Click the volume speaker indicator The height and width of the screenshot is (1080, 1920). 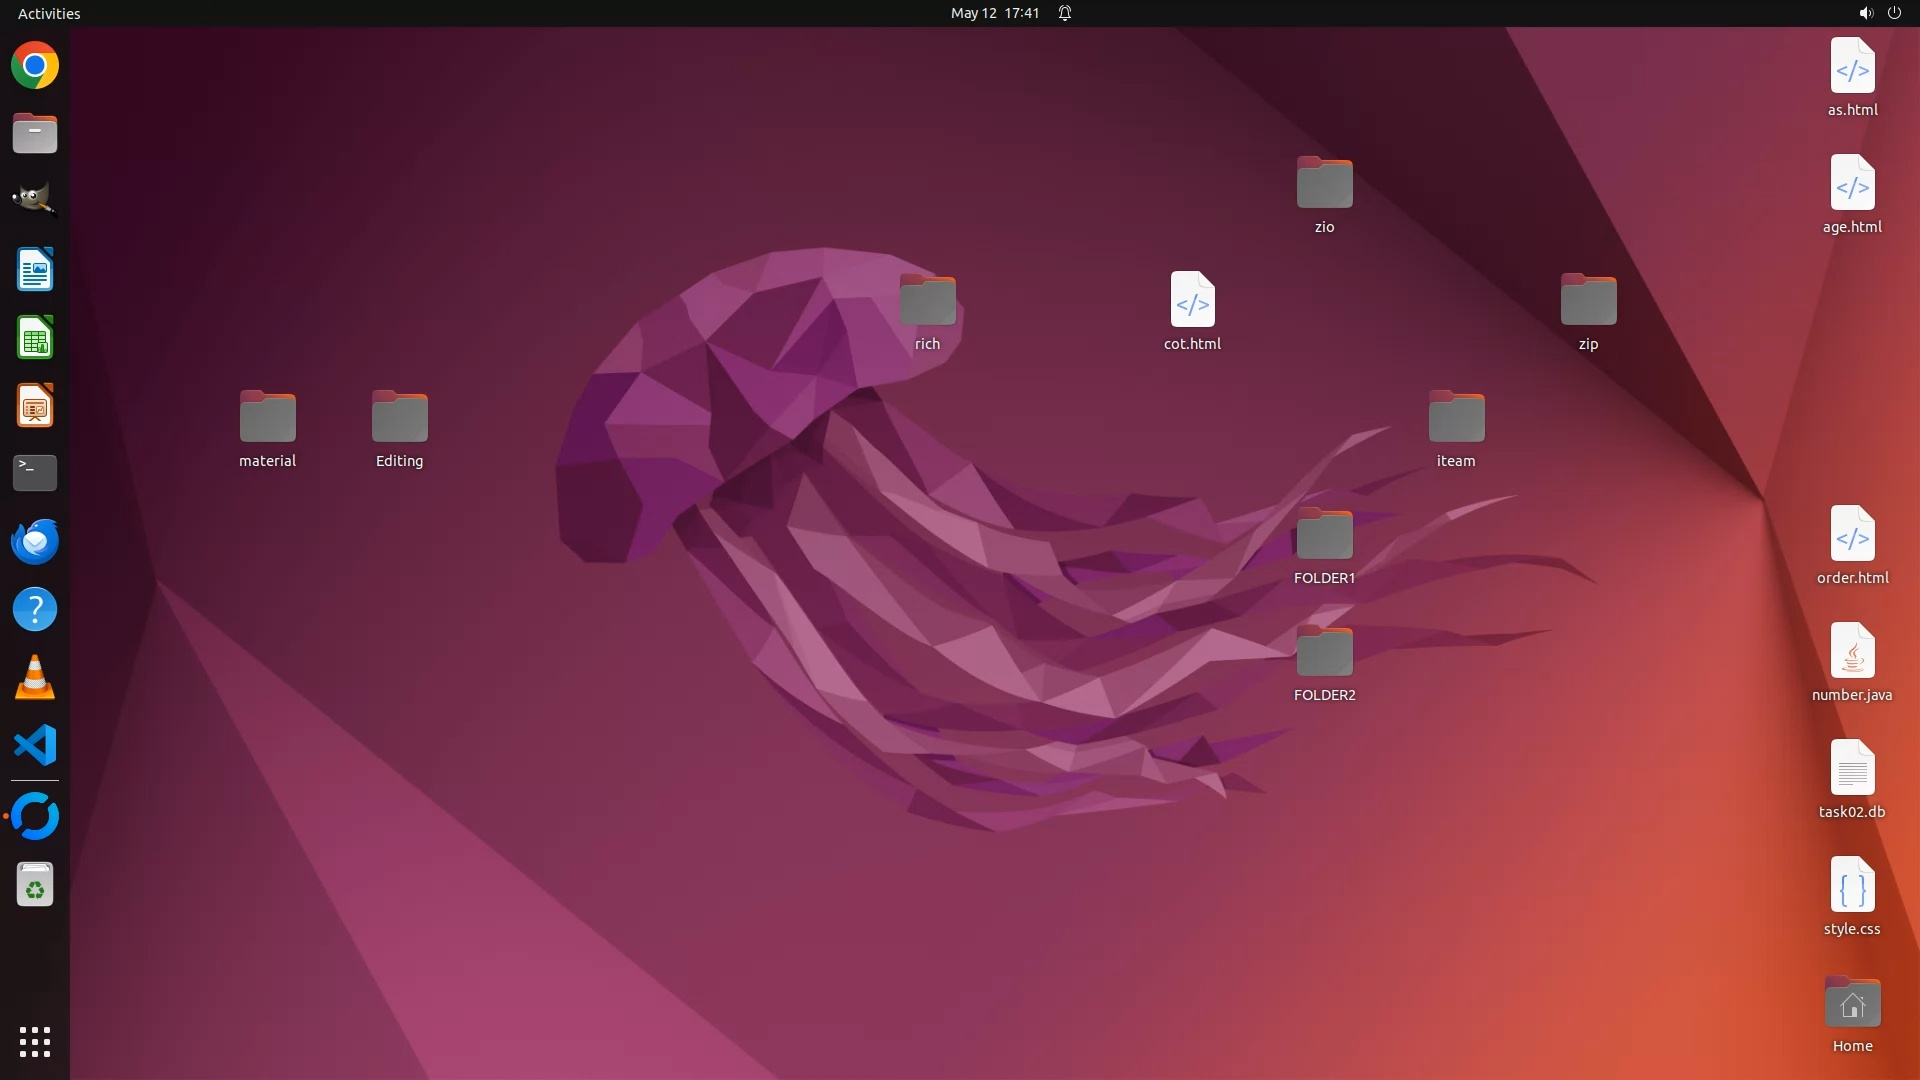(1865, 13)
